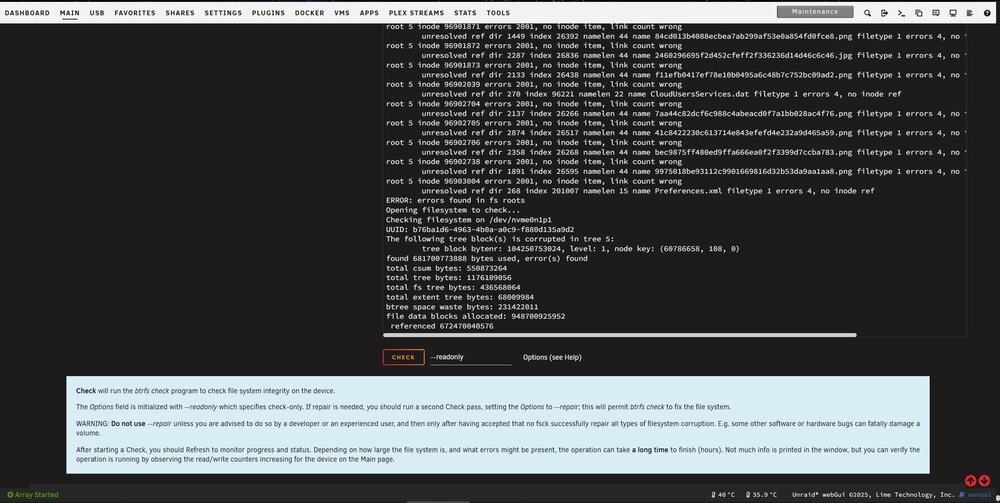Click 'total extent tree bytes: 68009984' line
The width and height of the screenshot is (1000, 503).
460,297
